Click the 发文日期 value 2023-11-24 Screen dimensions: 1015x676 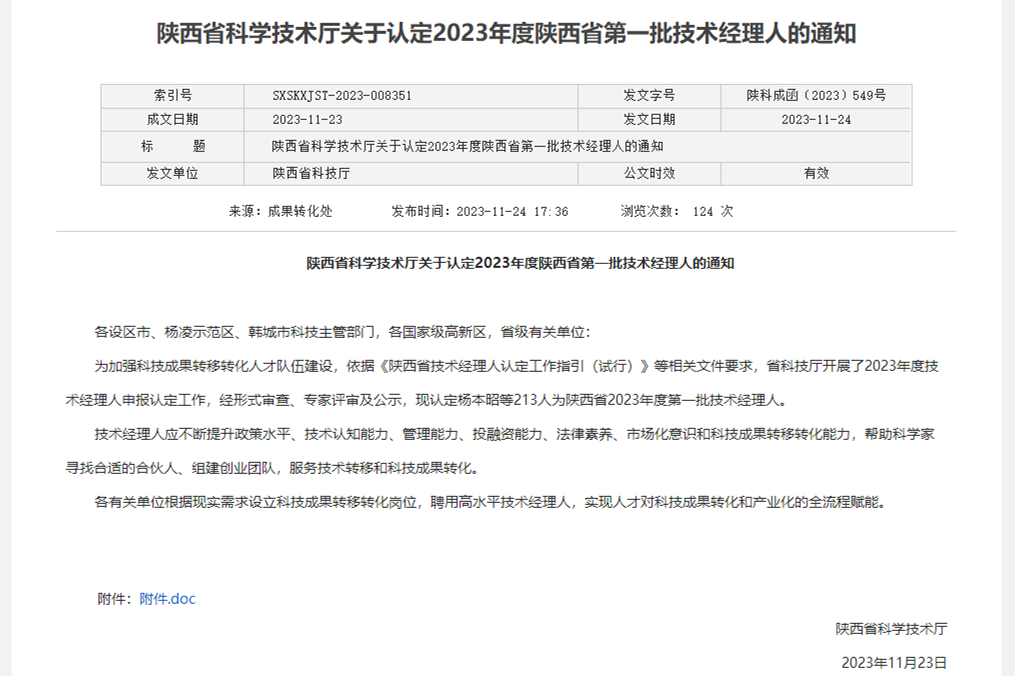(x=816, y=120)
